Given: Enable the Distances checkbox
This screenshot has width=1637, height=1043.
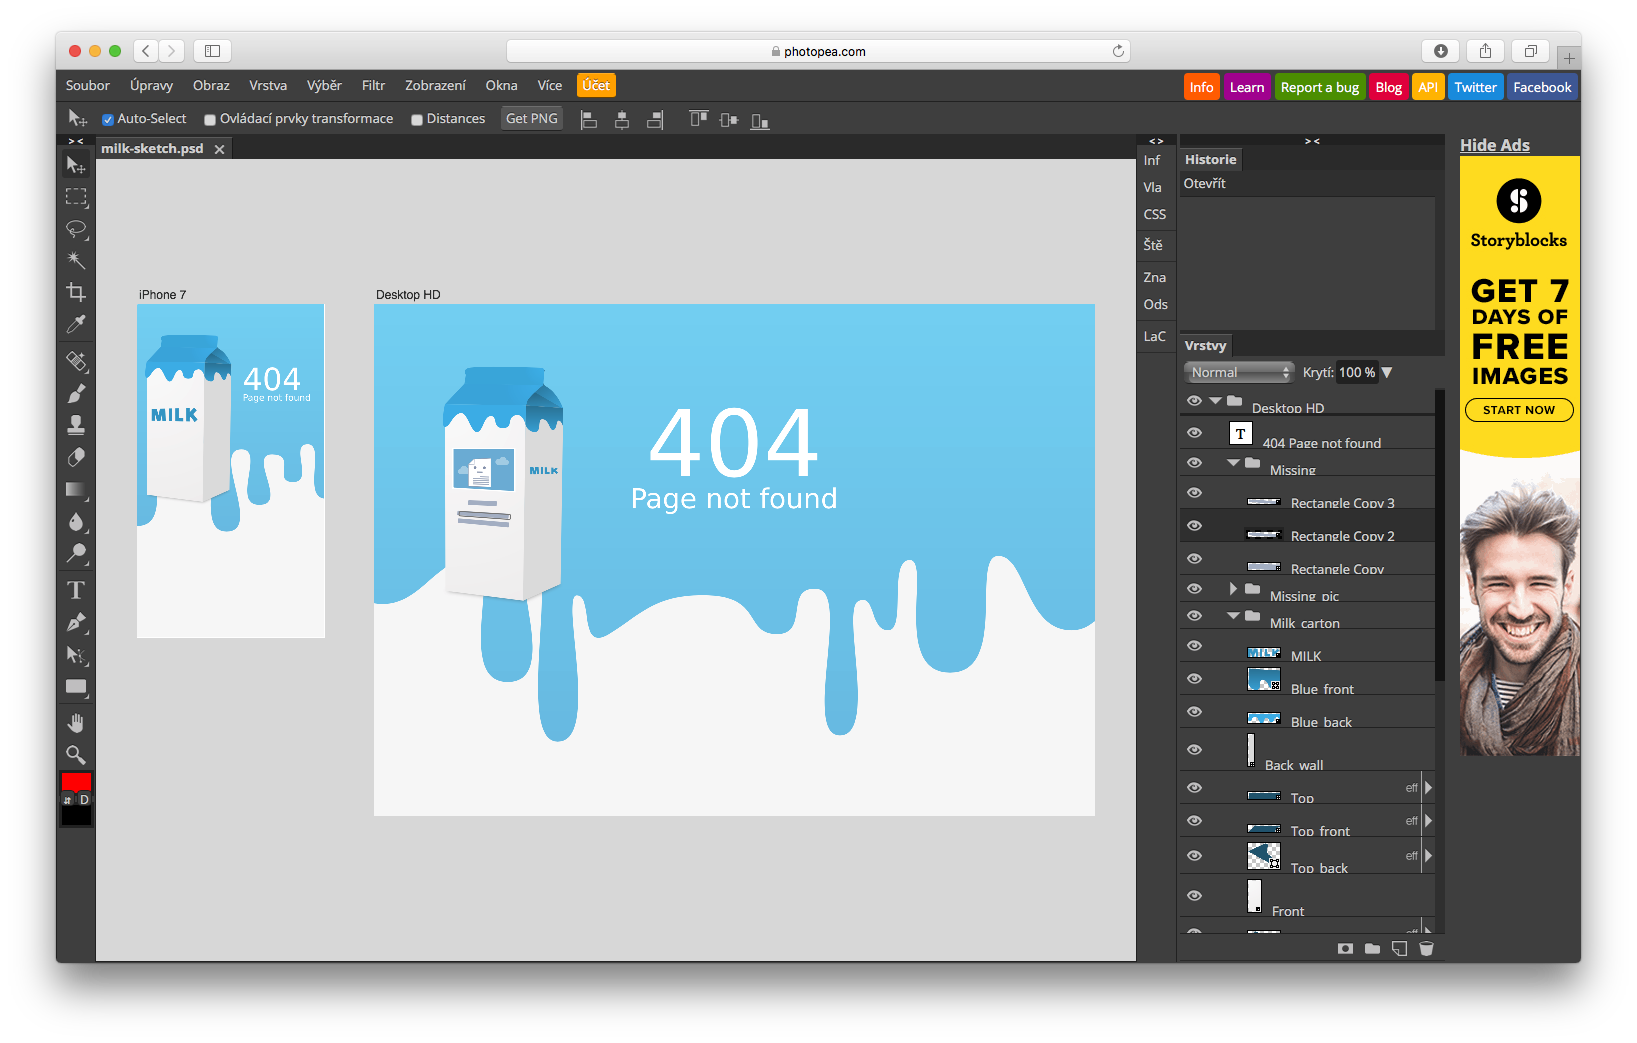Looking at the screenshot, I should (417, 120).
